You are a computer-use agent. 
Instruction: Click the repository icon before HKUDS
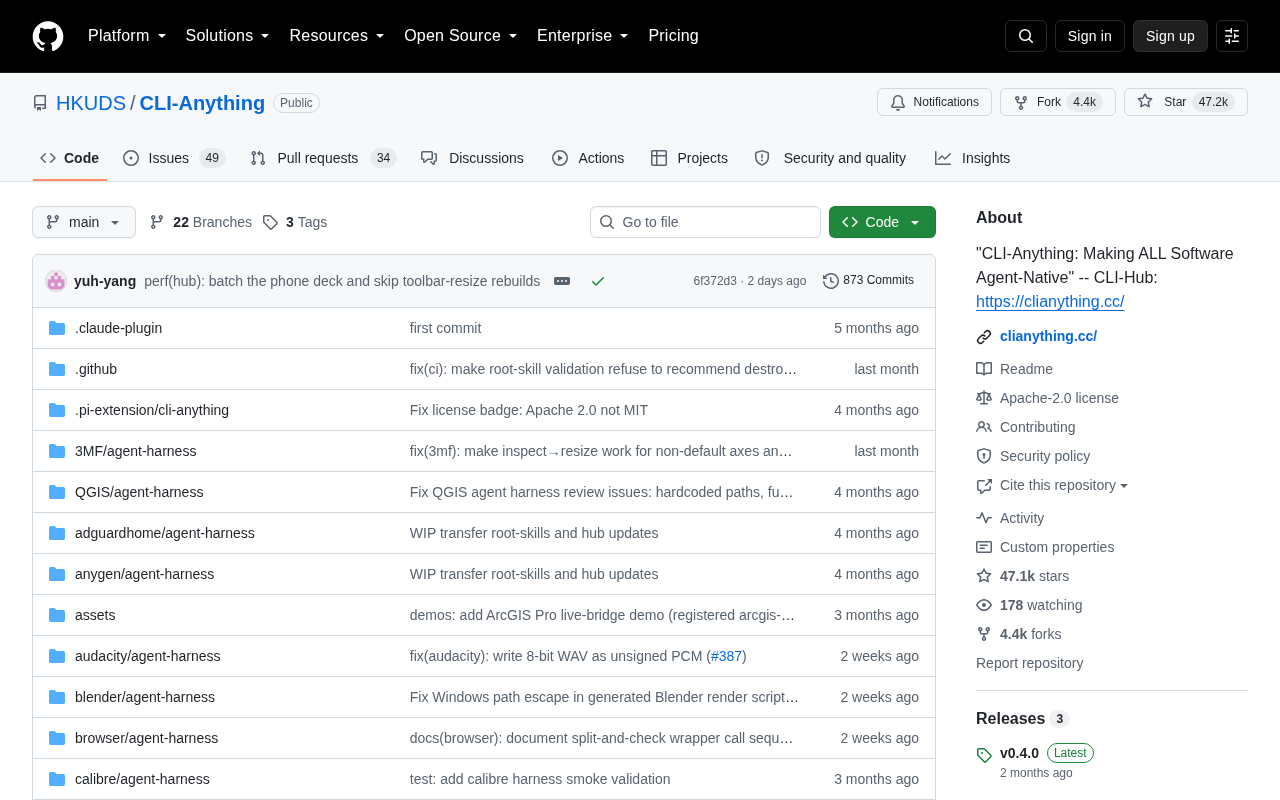pos(40,103)
